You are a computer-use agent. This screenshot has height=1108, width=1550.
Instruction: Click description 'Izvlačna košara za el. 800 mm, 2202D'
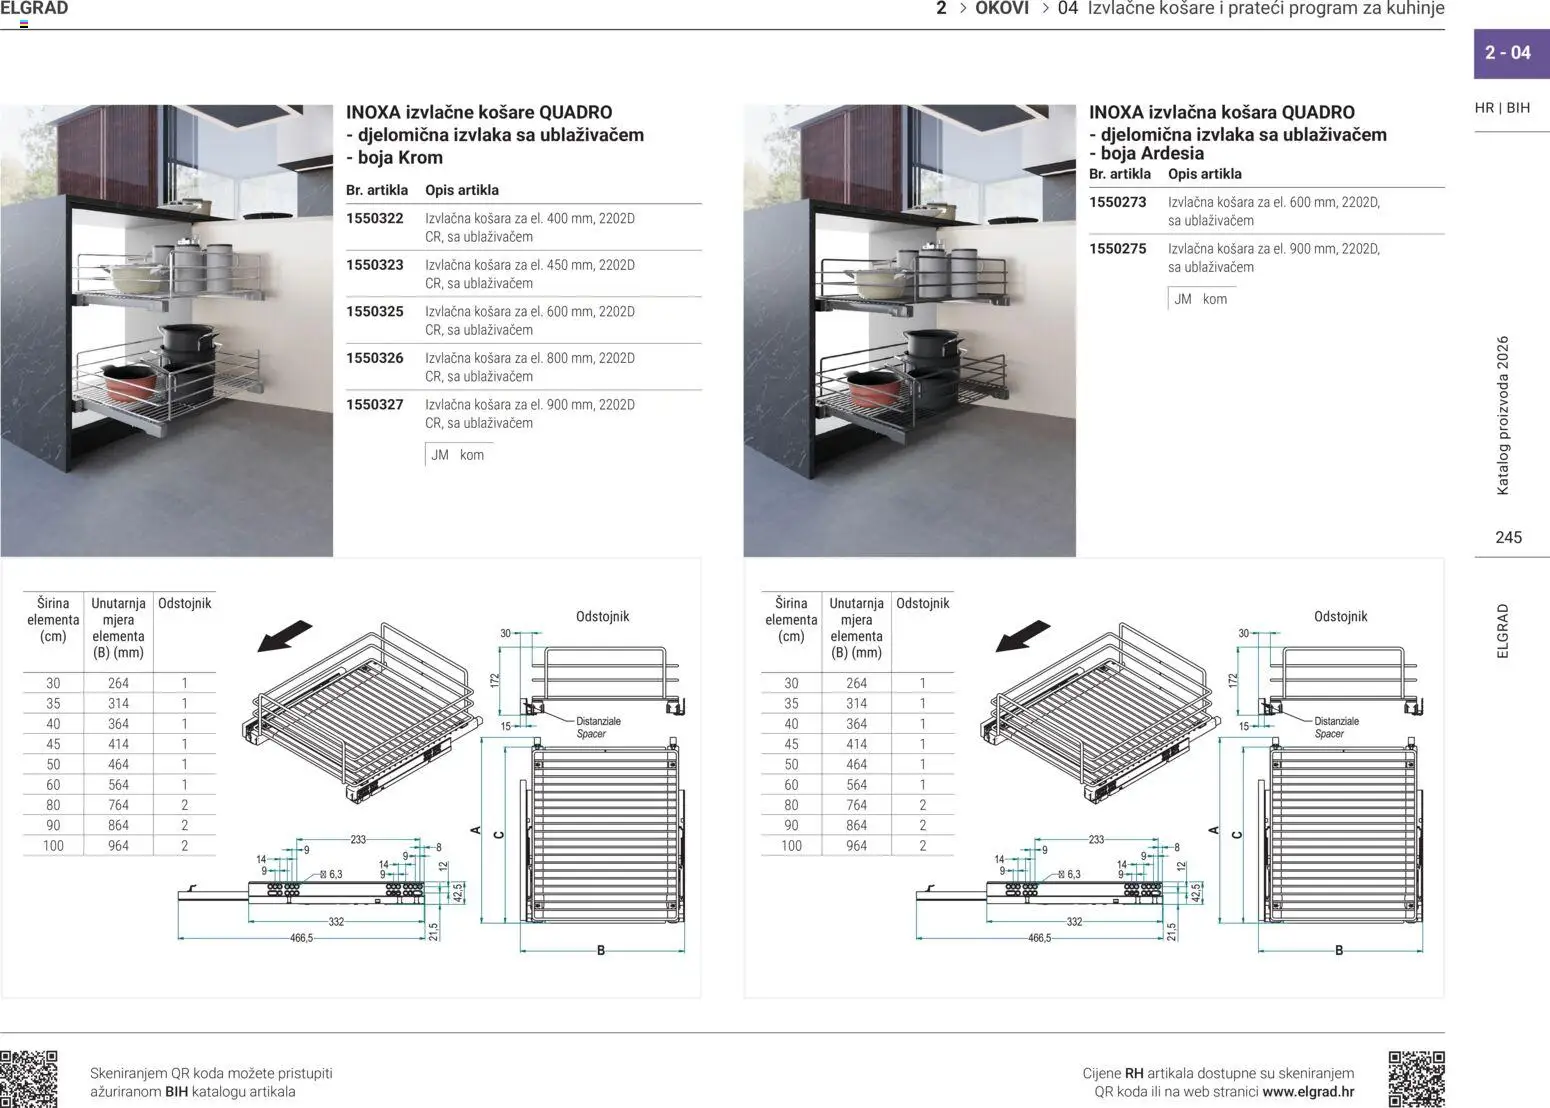pos(530,358)
